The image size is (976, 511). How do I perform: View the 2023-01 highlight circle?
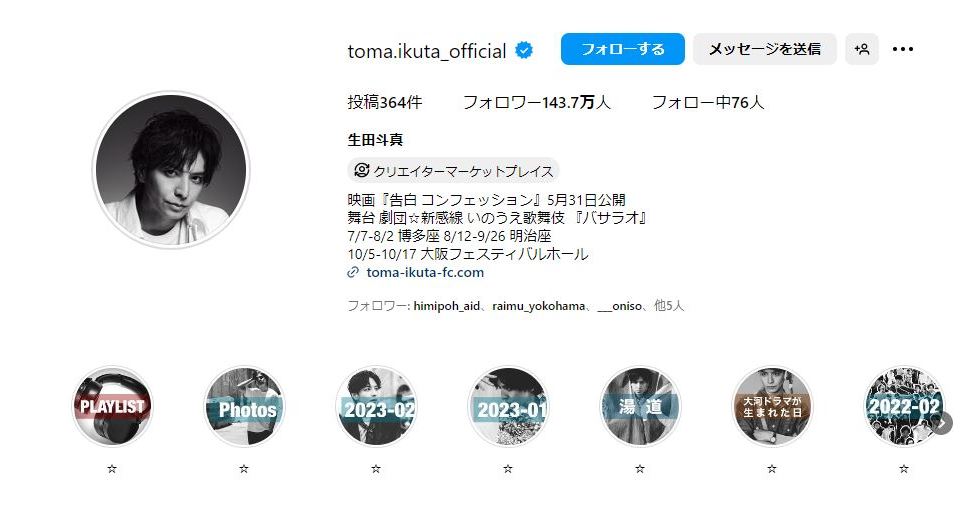508,406
